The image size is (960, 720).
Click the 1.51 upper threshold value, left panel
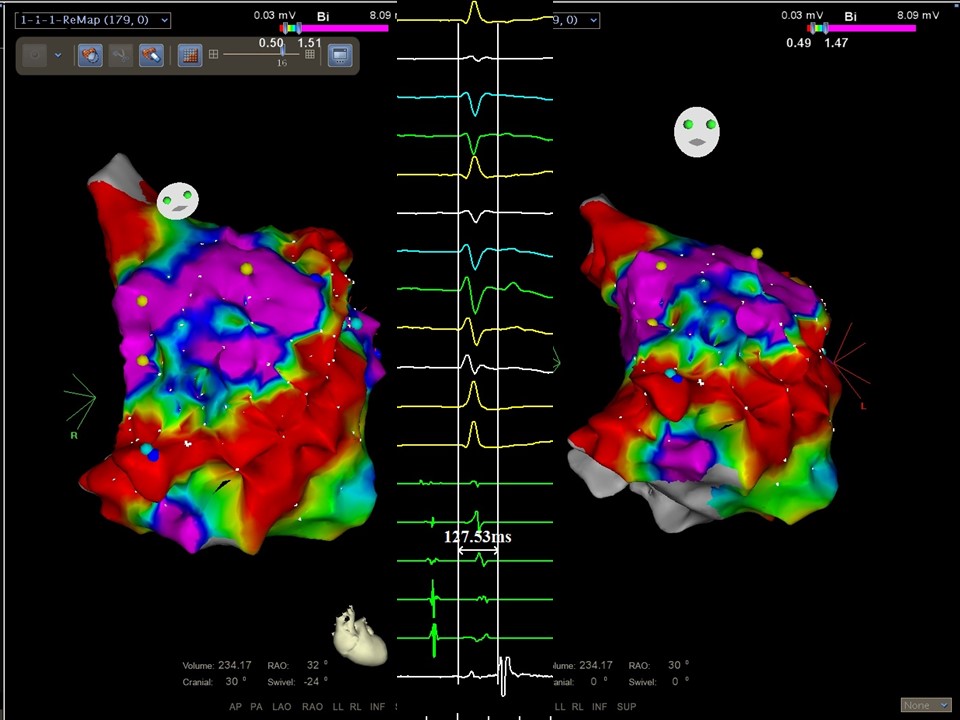[309, 43]
